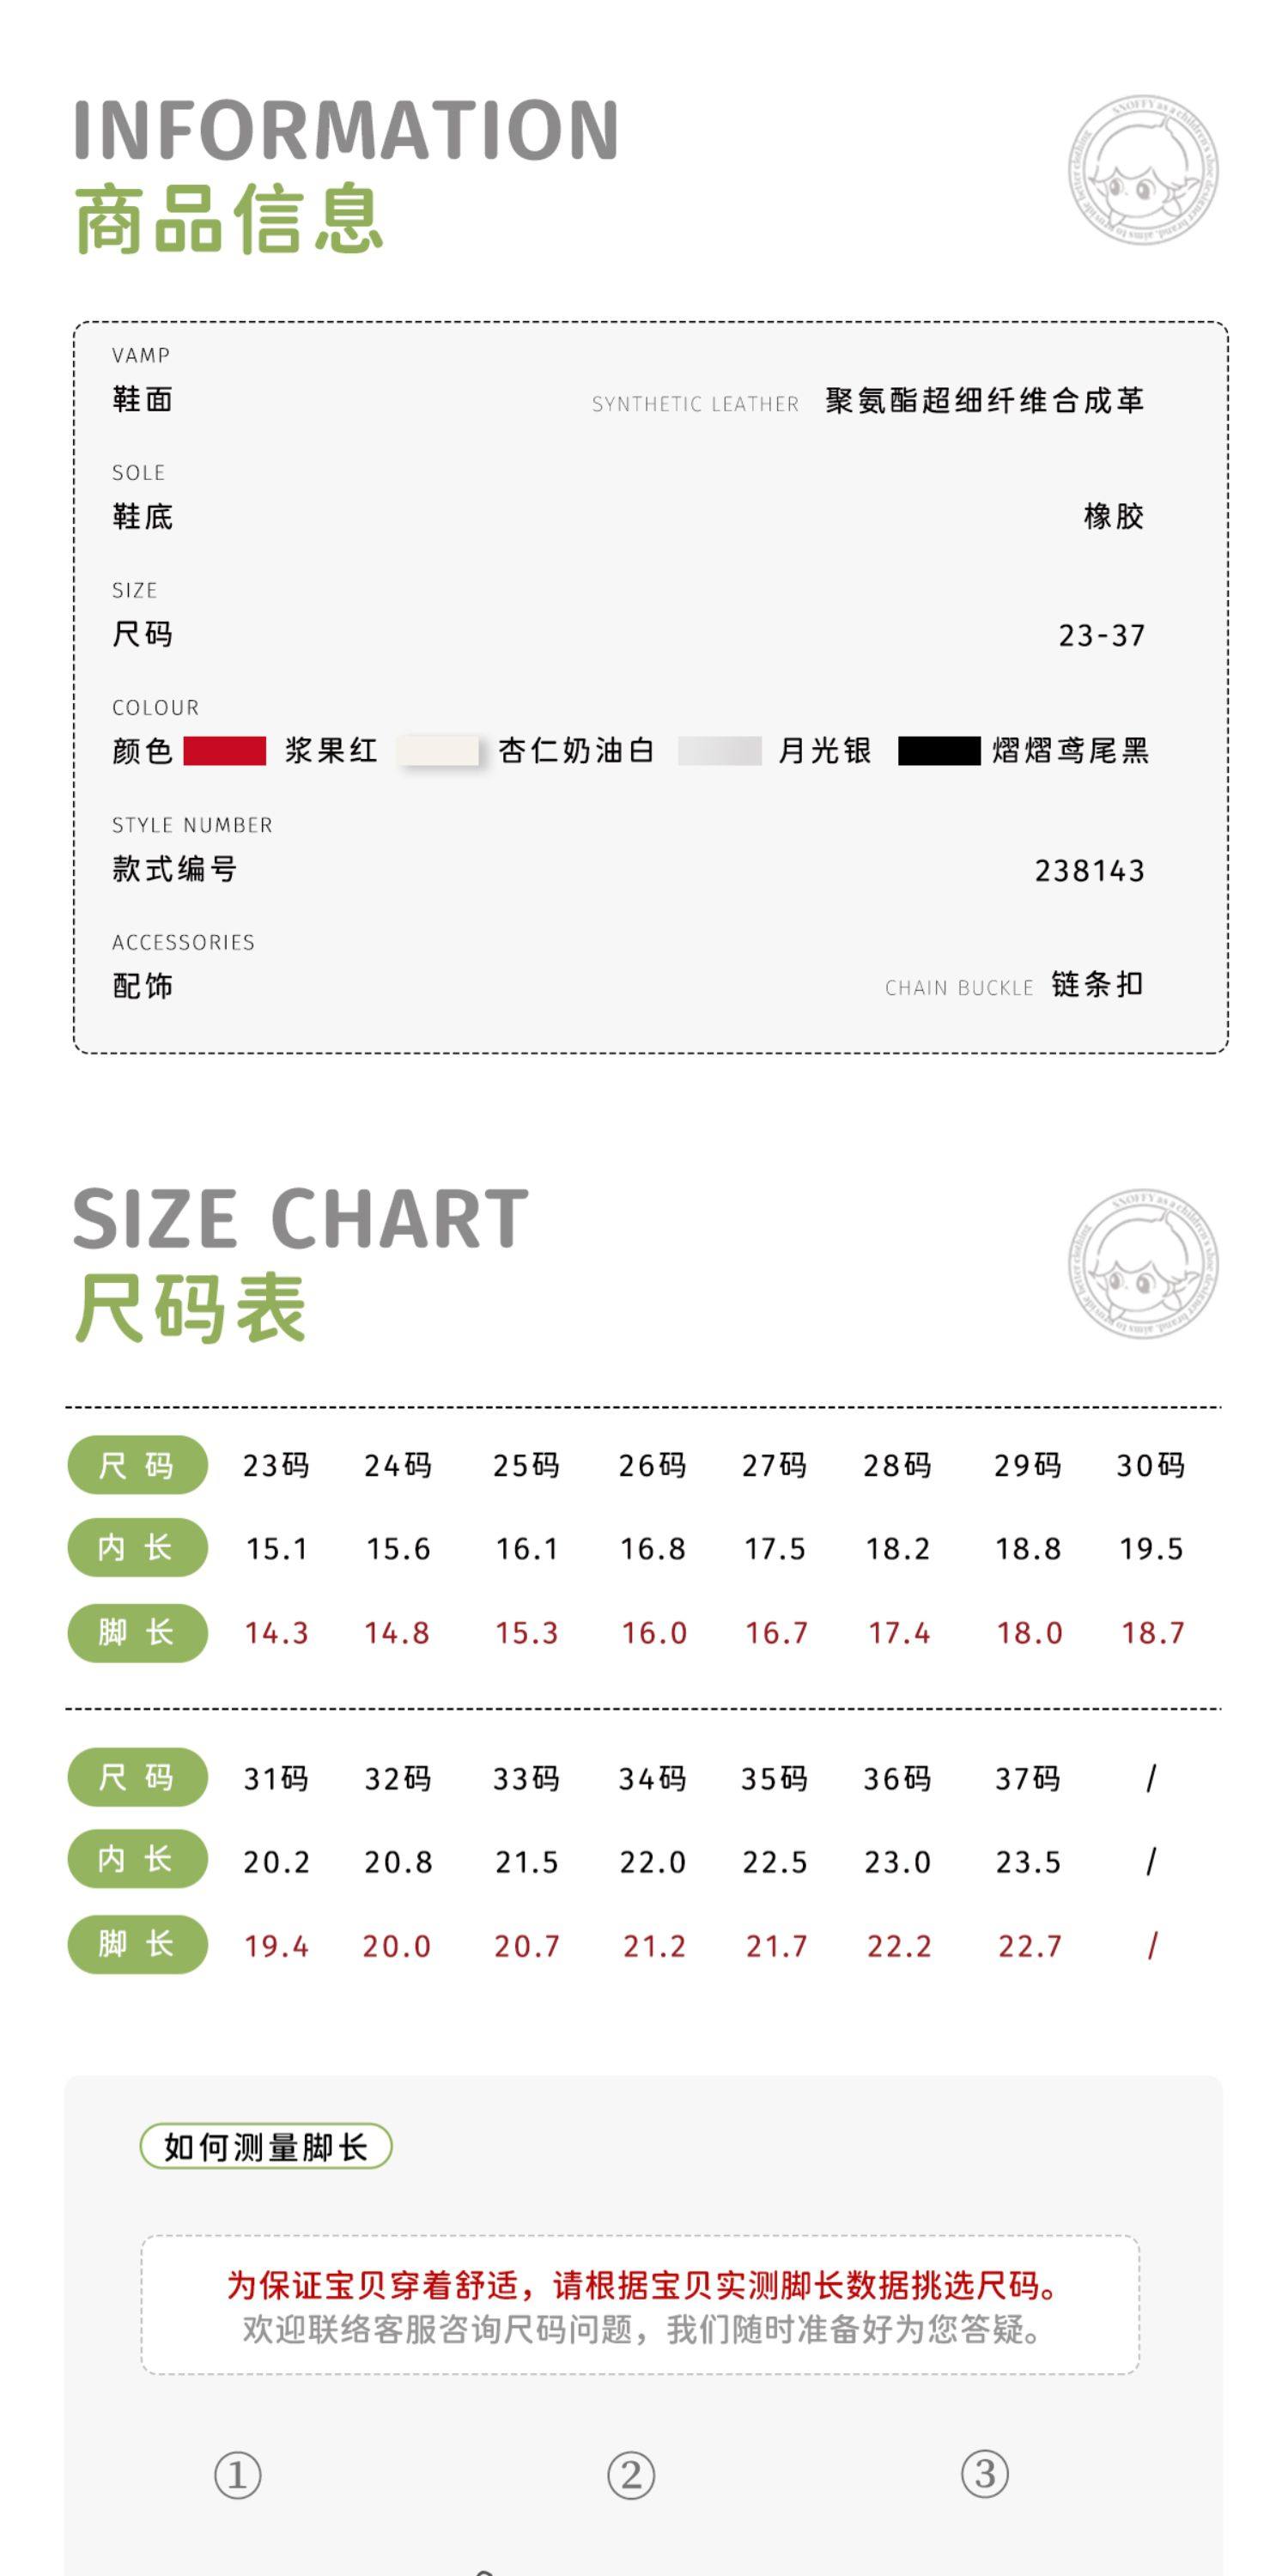Click the circled number ① step icon
Viewport: 1288px width, 2576px height.
pyautogui.click(x=238, y=2475)
